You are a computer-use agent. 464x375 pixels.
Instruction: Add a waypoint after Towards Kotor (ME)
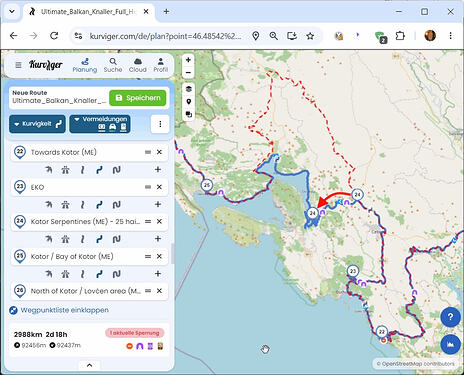(x=158, y=170)
